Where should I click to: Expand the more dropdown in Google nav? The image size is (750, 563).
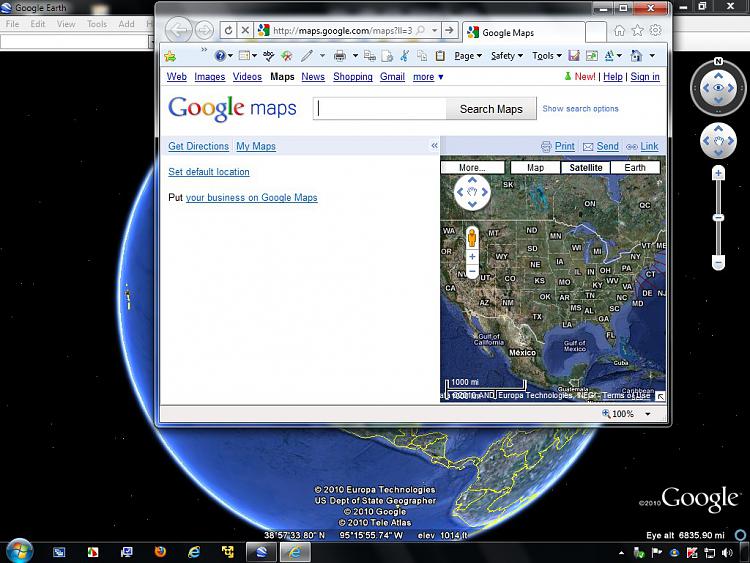(x=428, y=77)
